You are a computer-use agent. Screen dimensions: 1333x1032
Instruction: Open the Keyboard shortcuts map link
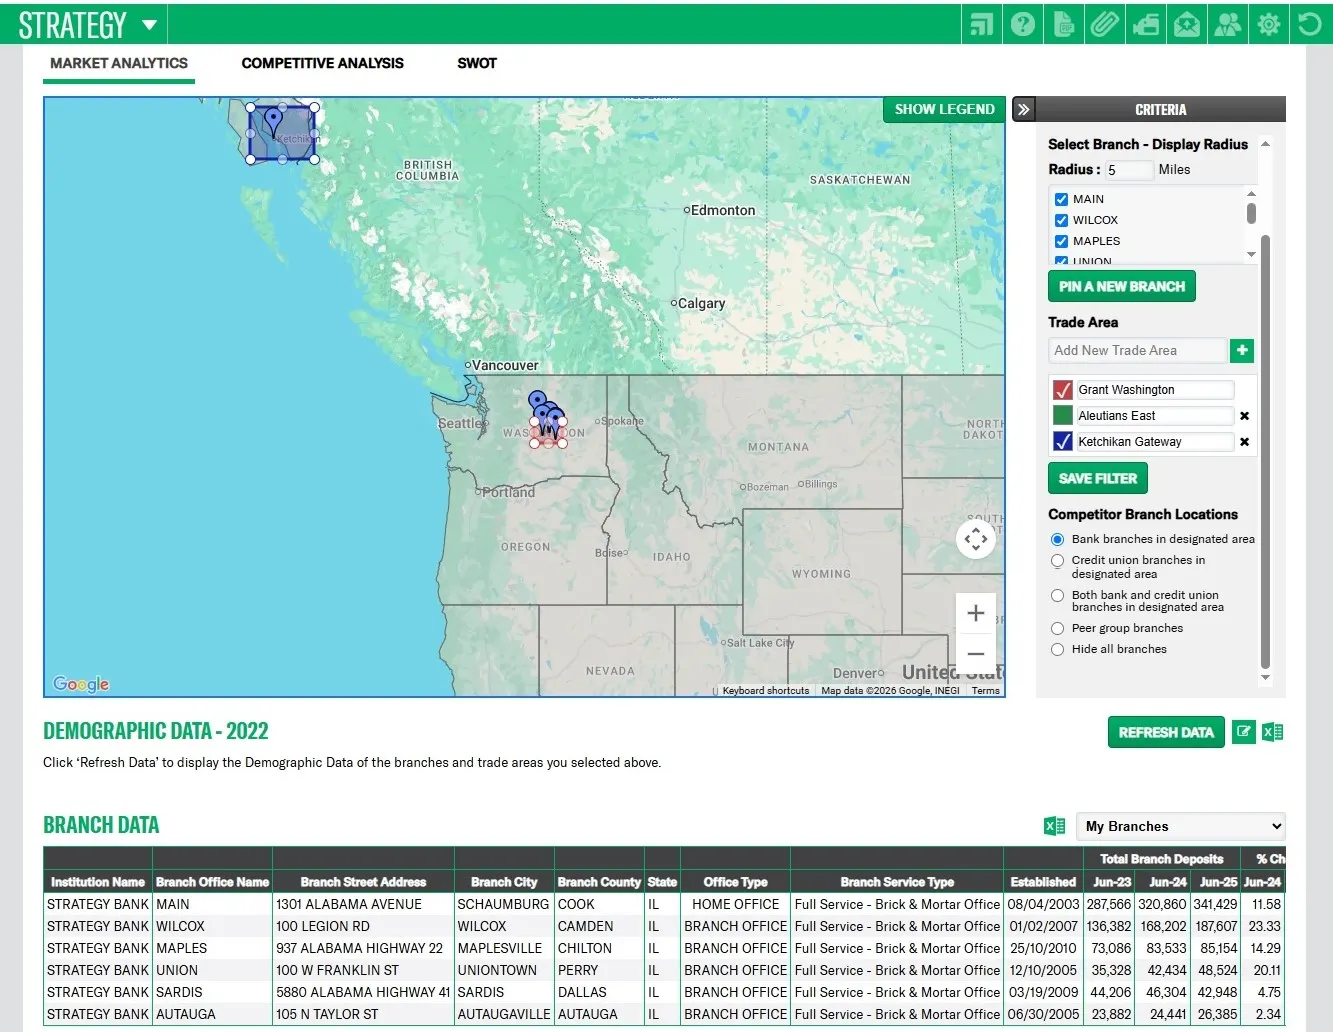tap(766, 690)
